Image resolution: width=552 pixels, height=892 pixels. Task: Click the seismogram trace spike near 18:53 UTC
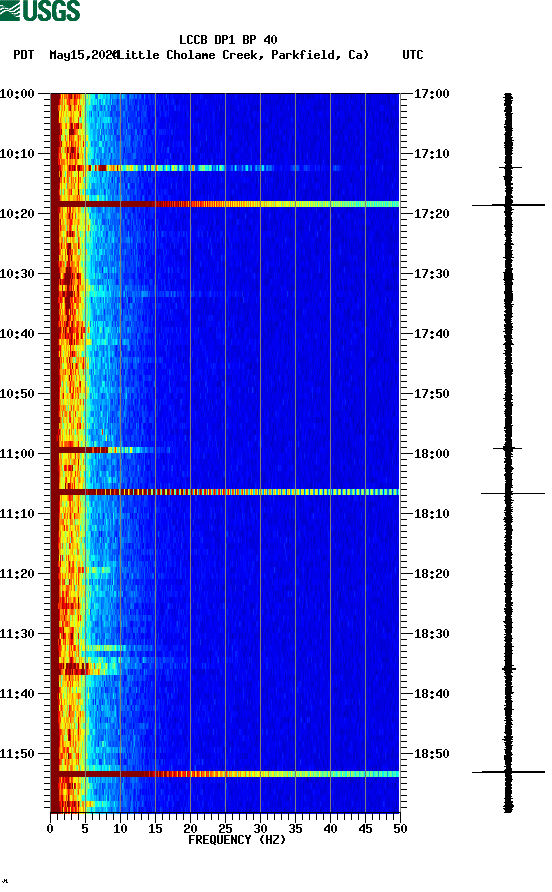[508, 772]
